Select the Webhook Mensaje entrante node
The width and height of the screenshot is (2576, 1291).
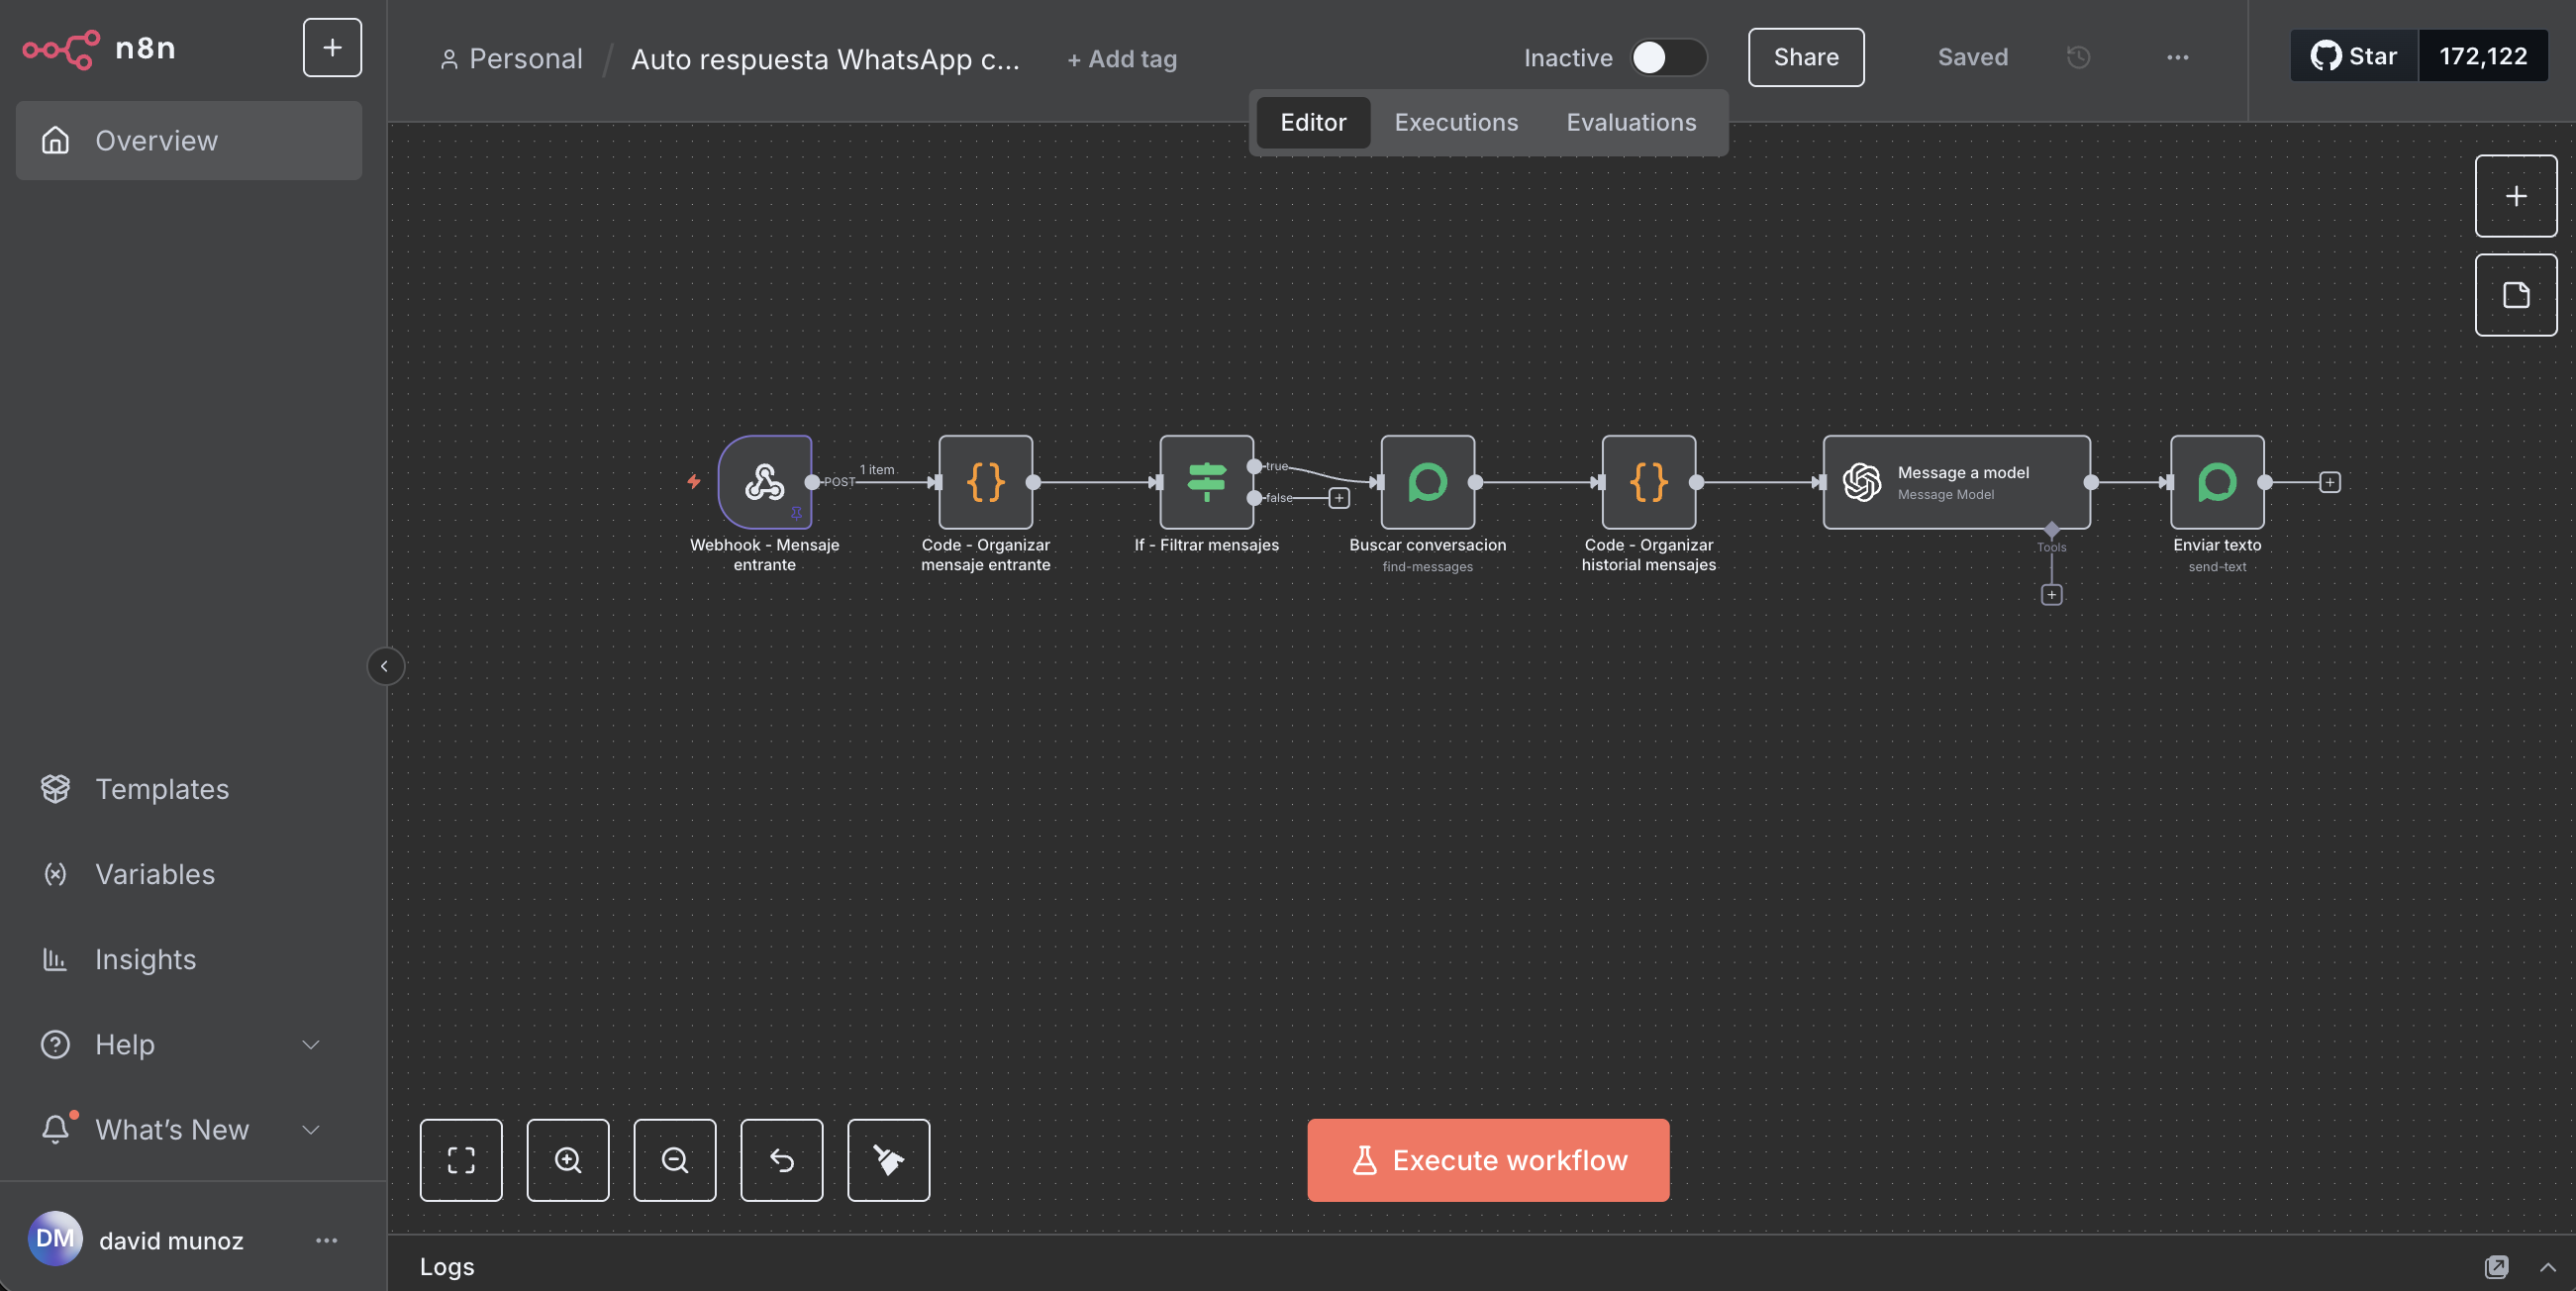click(764, 482)
